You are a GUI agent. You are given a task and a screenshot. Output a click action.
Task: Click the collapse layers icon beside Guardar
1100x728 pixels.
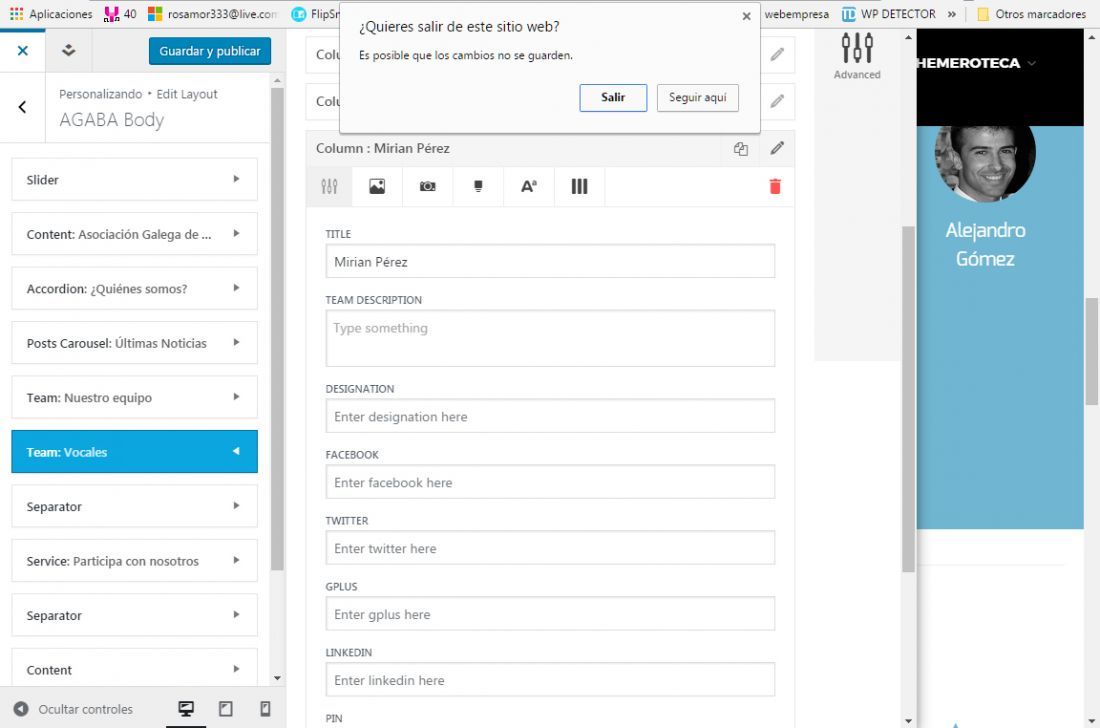tap(68, 50)
